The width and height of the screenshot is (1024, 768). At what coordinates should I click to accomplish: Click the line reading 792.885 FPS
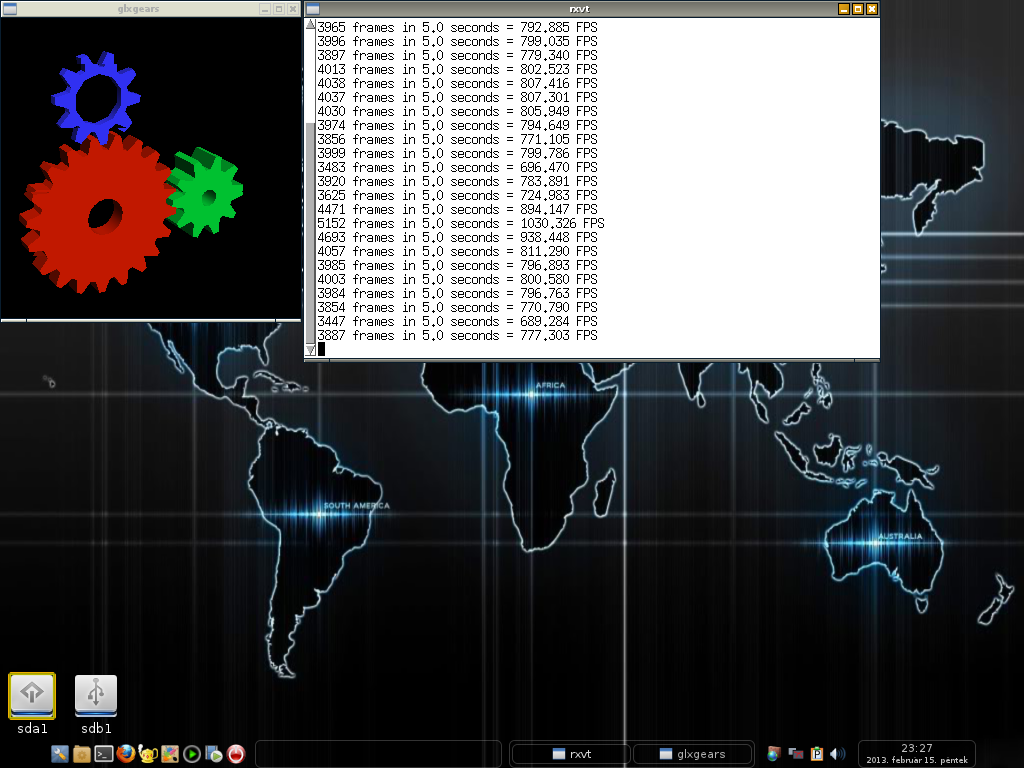tap(457, 27)
